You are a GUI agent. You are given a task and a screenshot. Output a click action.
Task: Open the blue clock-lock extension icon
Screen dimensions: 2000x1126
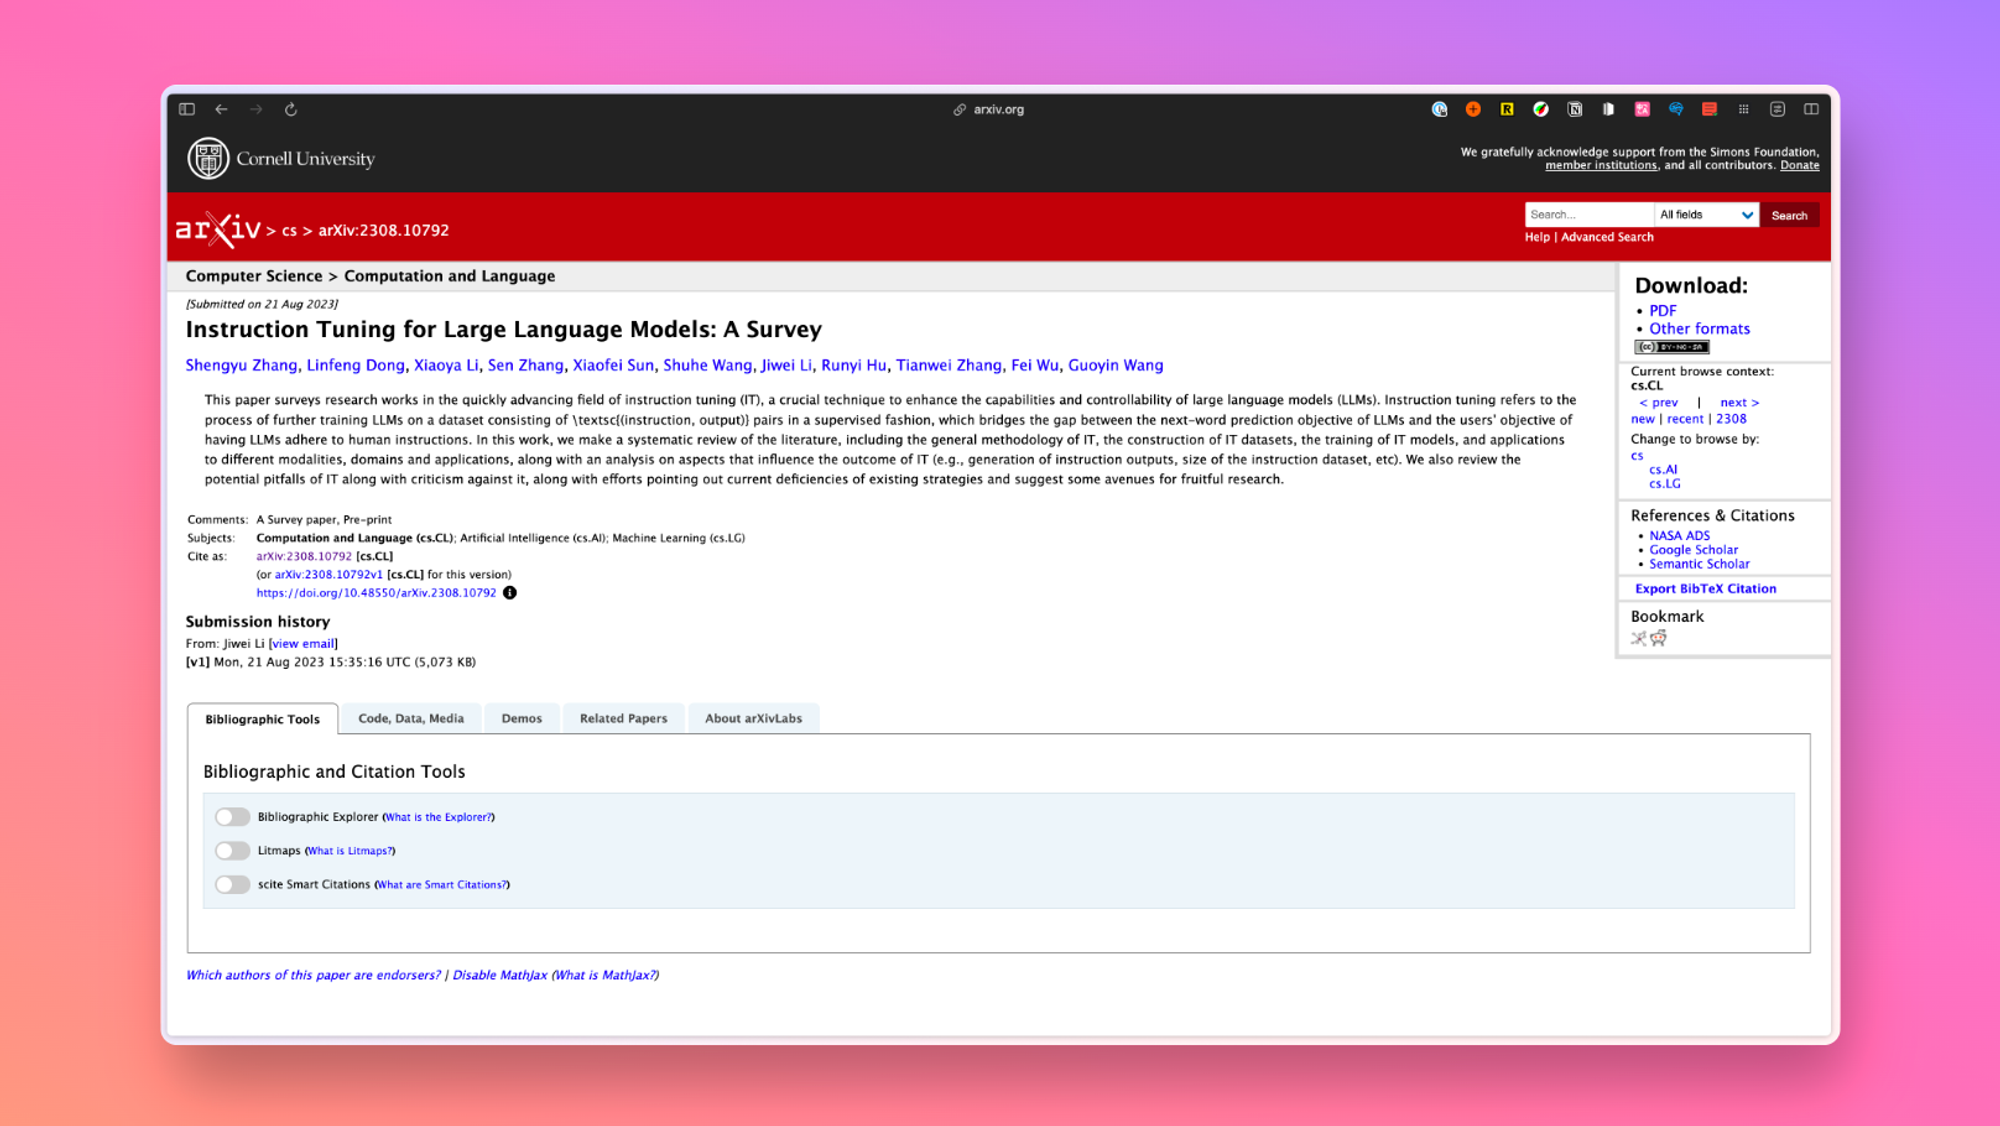point(1440,109)
